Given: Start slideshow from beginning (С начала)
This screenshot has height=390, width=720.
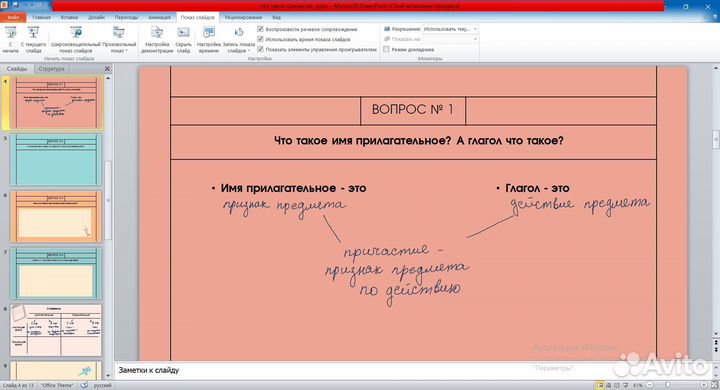Looking at the screenshot, I should 10,39.
